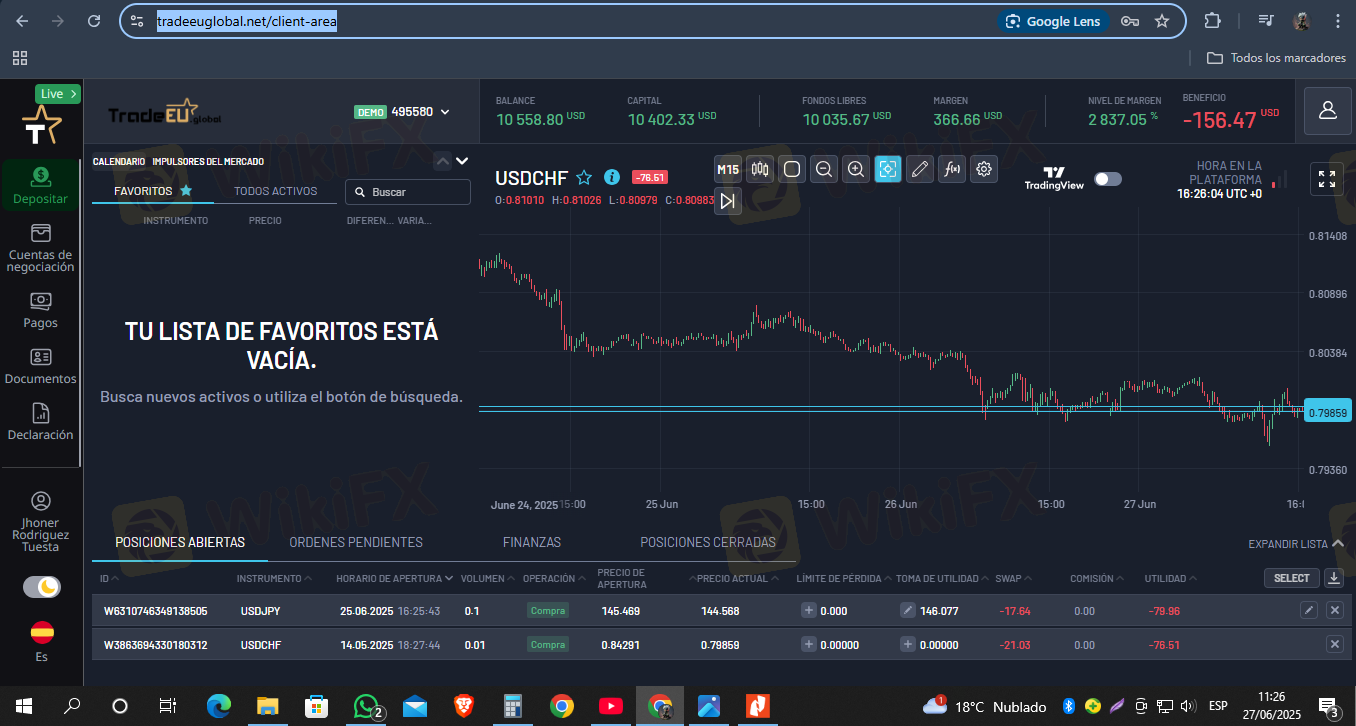Screen dimensions: 1356x726
Task: Change candlestick chart type icon
Action: click(760, 169)
